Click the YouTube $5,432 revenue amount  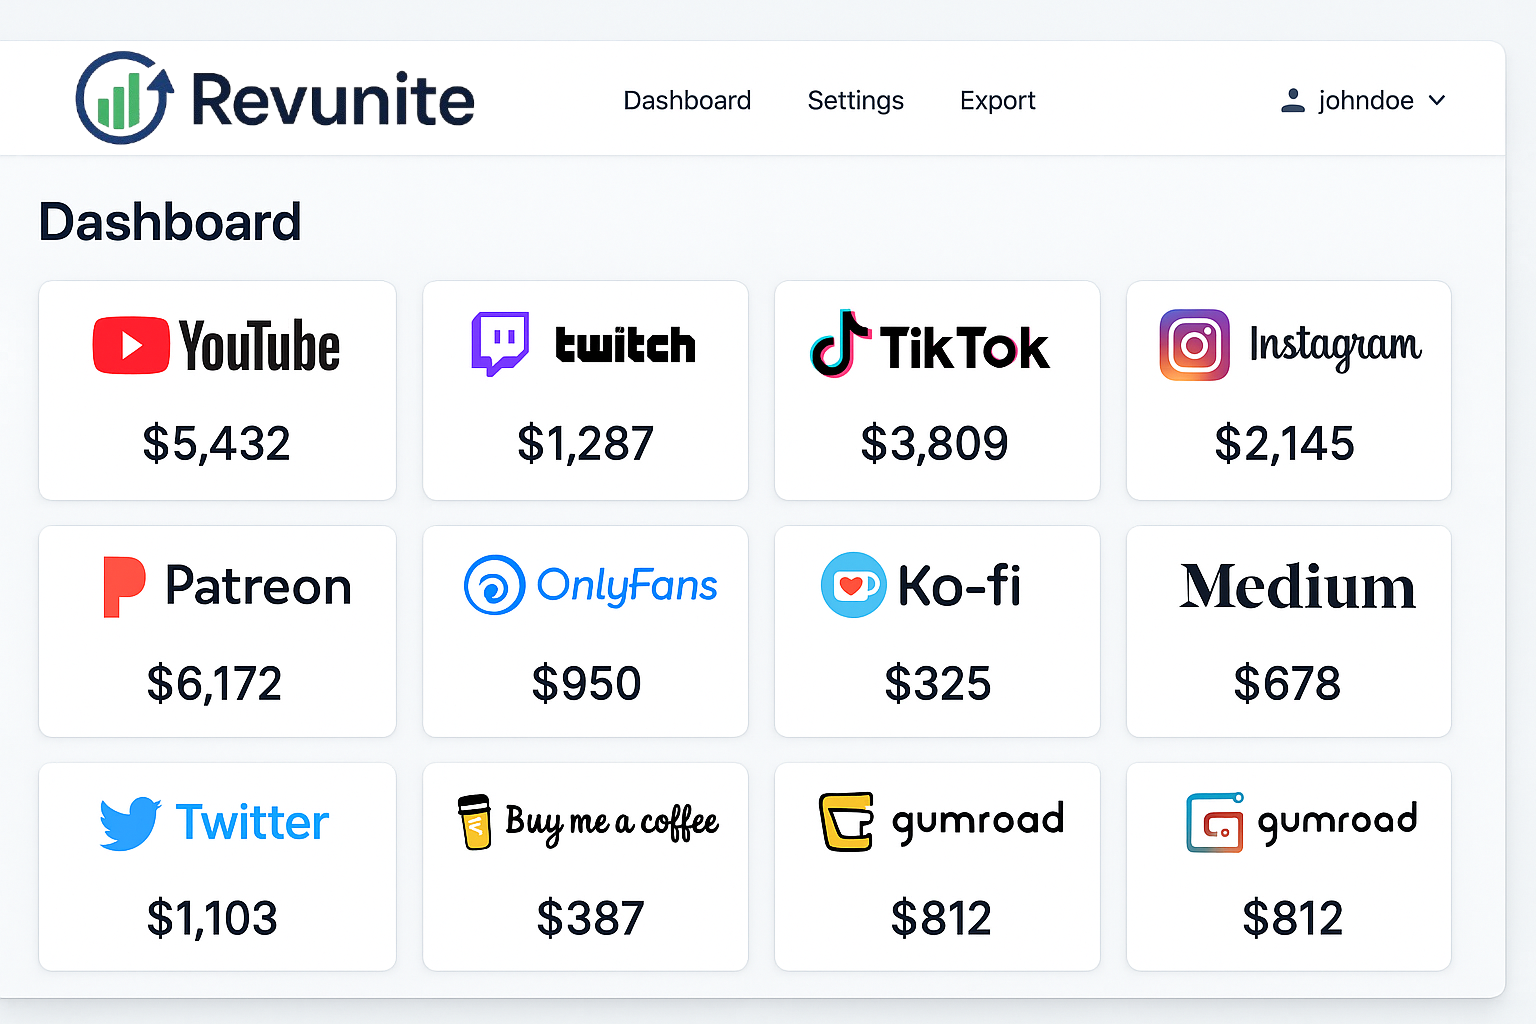[216, 444]
